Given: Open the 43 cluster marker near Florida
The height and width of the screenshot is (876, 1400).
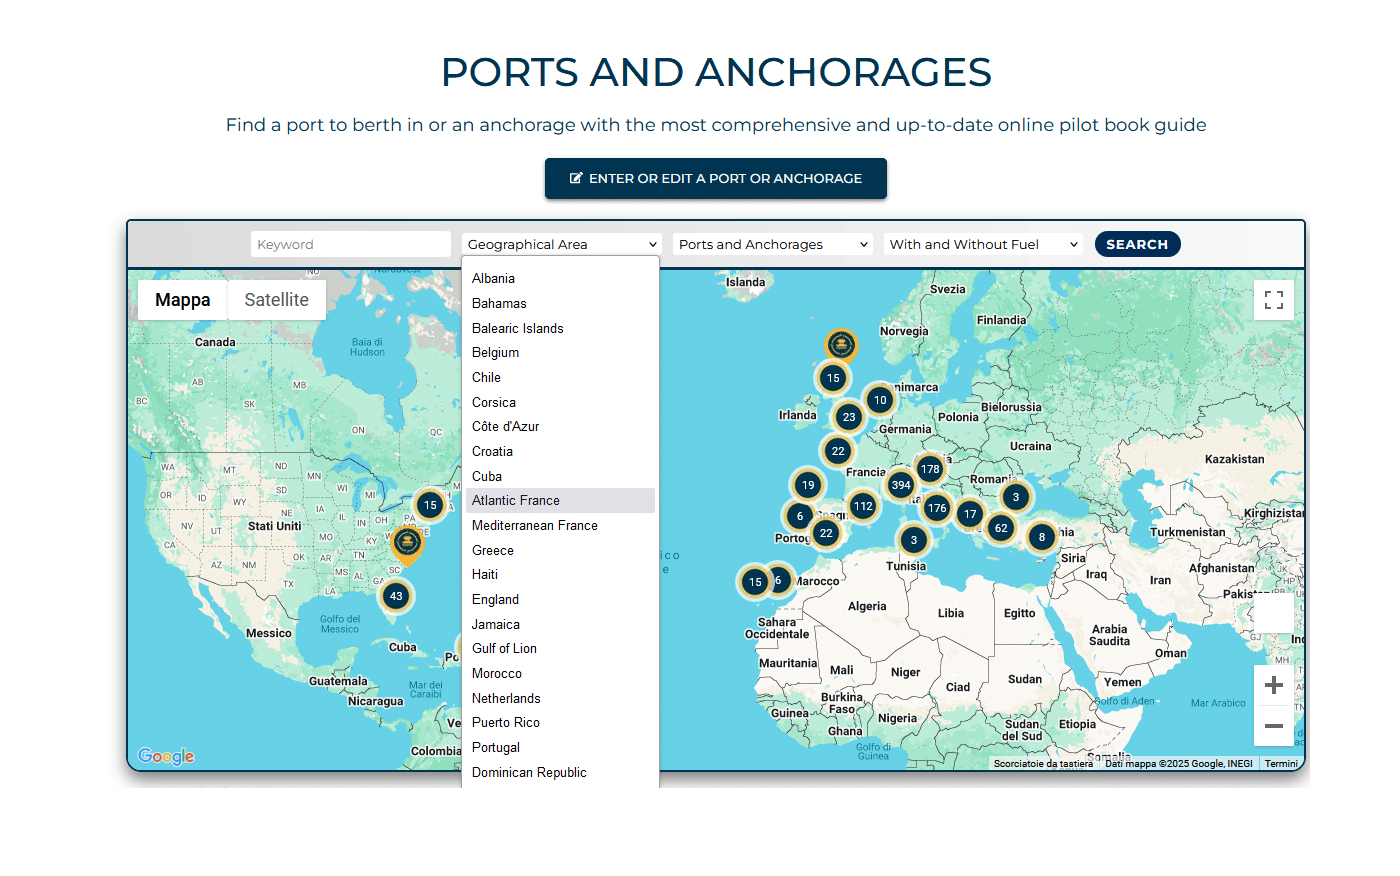Looking at the screenshot, I should [396, 596].
